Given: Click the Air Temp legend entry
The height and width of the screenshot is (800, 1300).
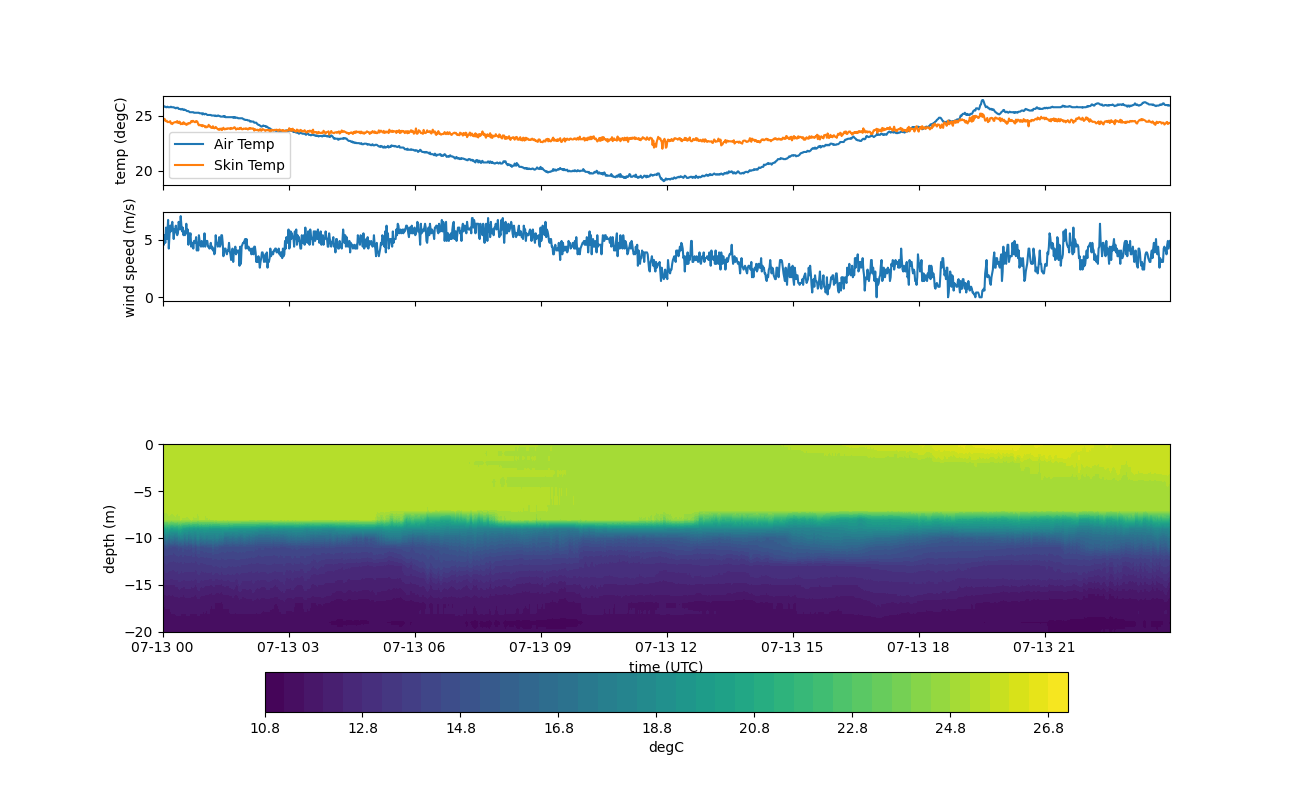Looking at the screenshot, I should 243,144.
